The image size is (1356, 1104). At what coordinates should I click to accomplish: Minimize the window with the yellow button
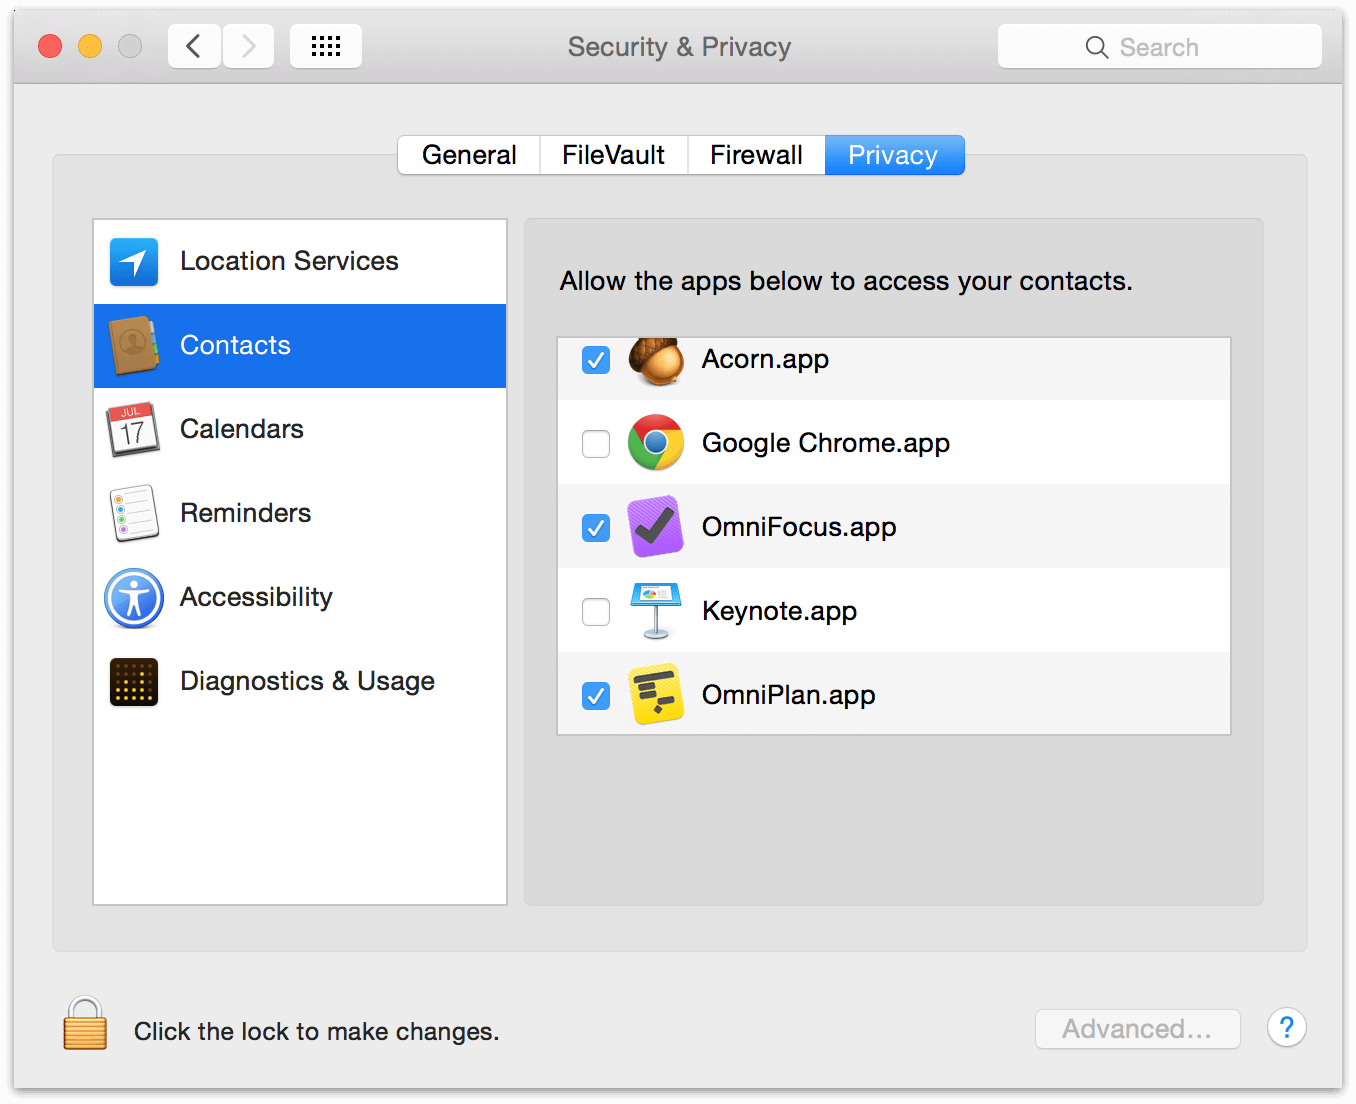(90, 46)
